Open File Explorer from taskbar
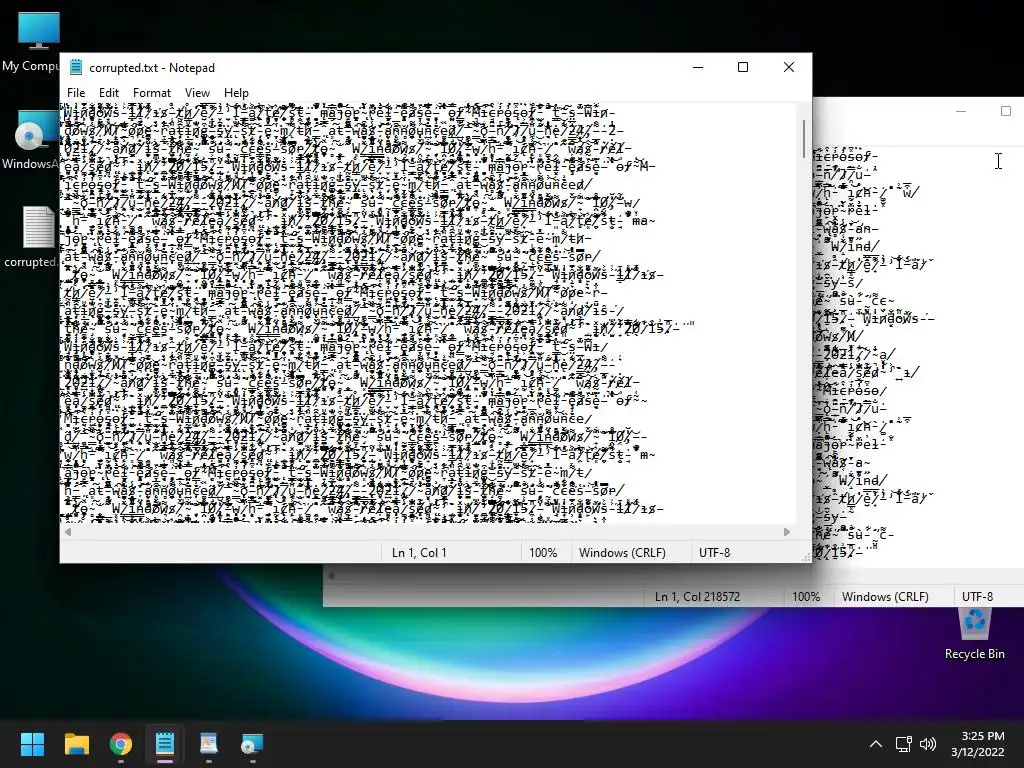This screenshot has width=1024, height=768. point(76,744)
